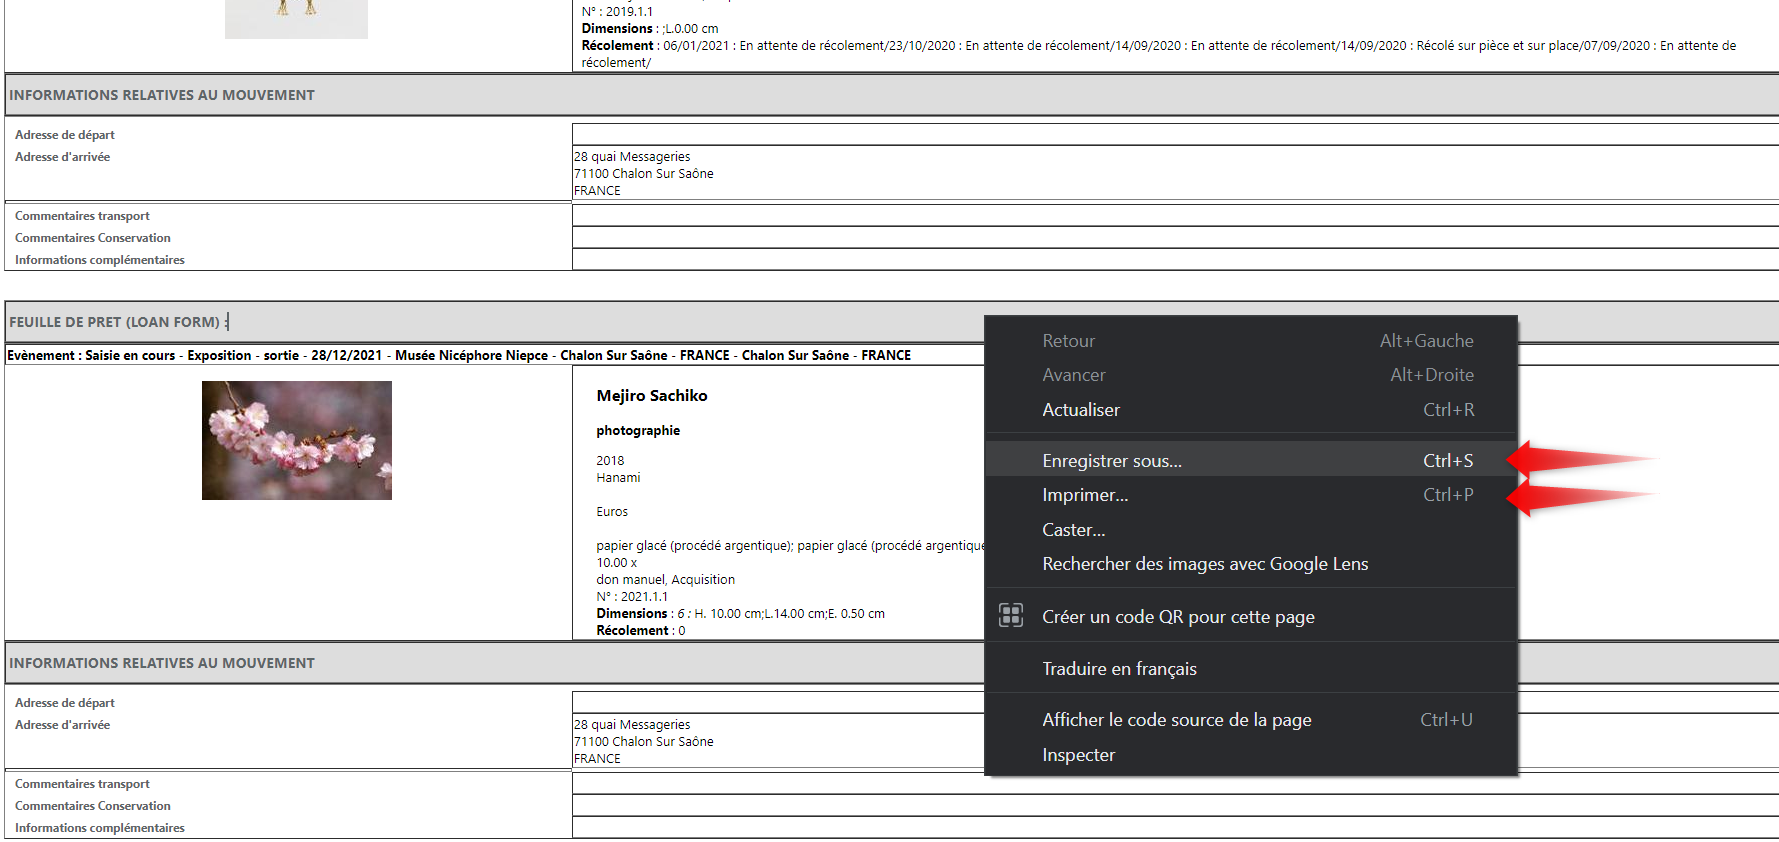This screenshot has width=1779, height=842.
Task: Select Traduire en français
Action: (x=1118, y=669)
